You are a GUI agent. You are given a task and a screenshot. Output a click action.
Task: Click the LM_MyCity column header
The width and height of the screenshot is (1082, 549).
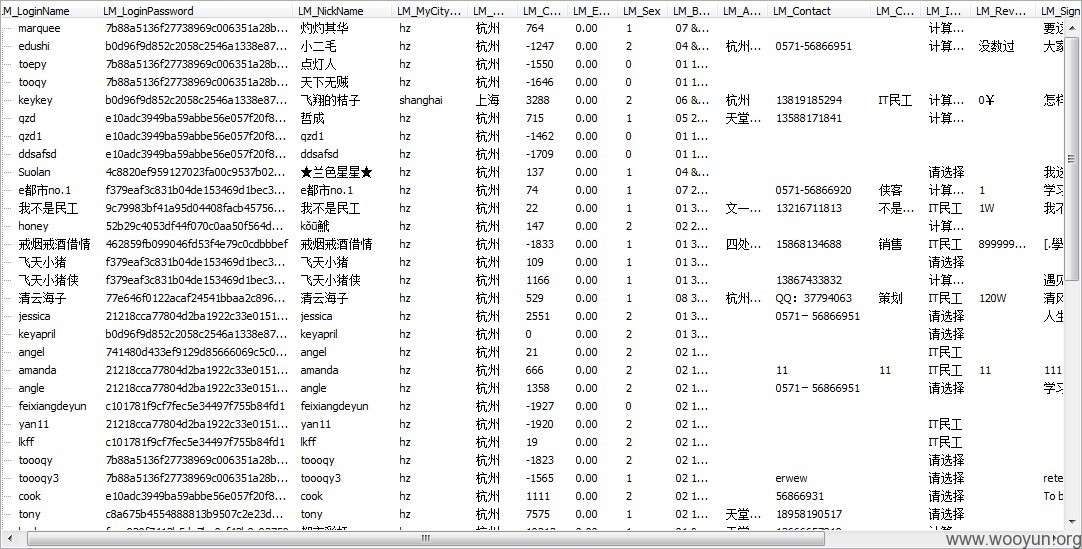click(x=430, y=11)
